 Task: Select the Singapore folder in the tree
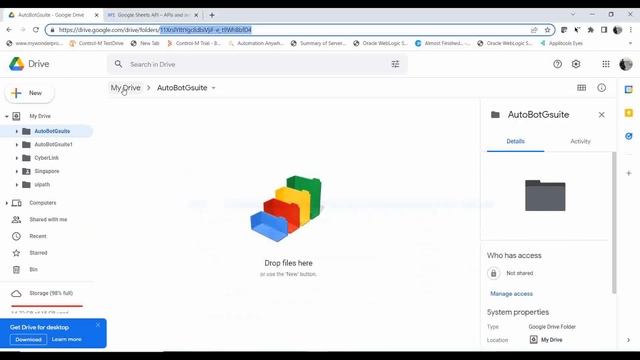(47, 171)
